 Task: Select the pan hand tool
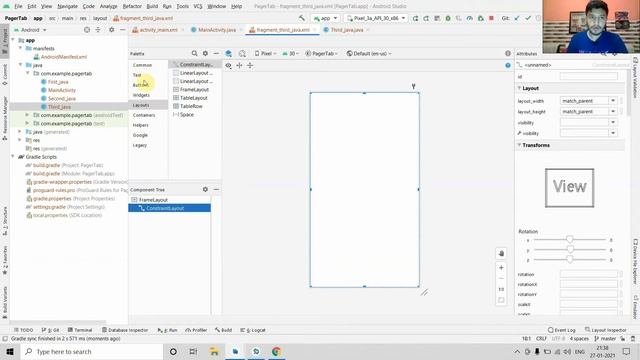pyautogui.click(x=501, y=253)
